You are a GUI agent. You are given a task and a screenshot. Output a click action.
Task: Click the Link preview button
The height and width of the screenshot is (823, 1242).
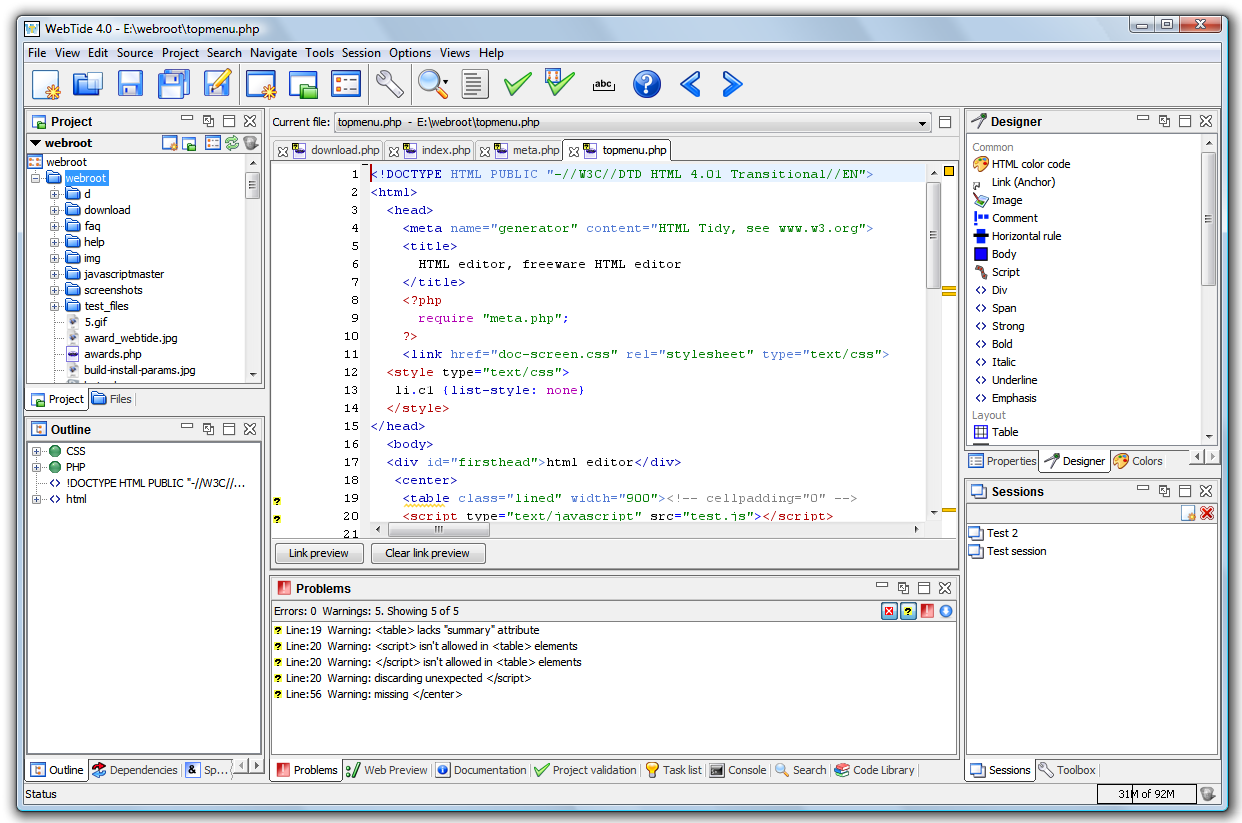(x=319, y=553)
